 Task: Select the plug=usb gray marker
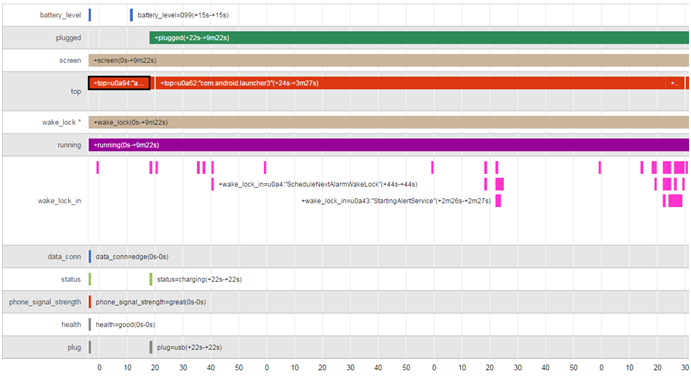(151, 347)
